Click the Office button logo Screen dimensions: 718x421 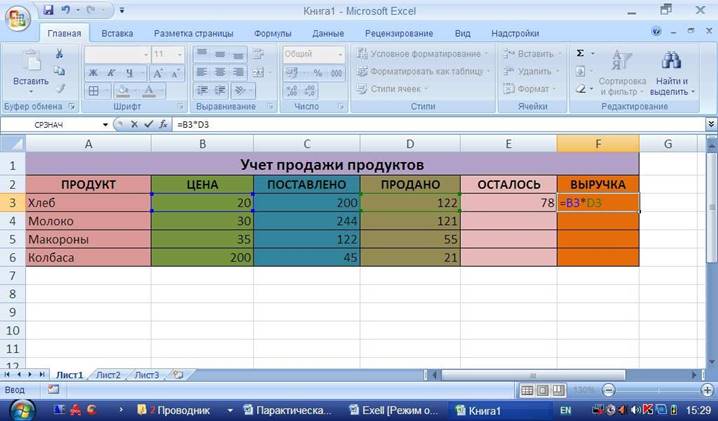[x=17, y=19]
